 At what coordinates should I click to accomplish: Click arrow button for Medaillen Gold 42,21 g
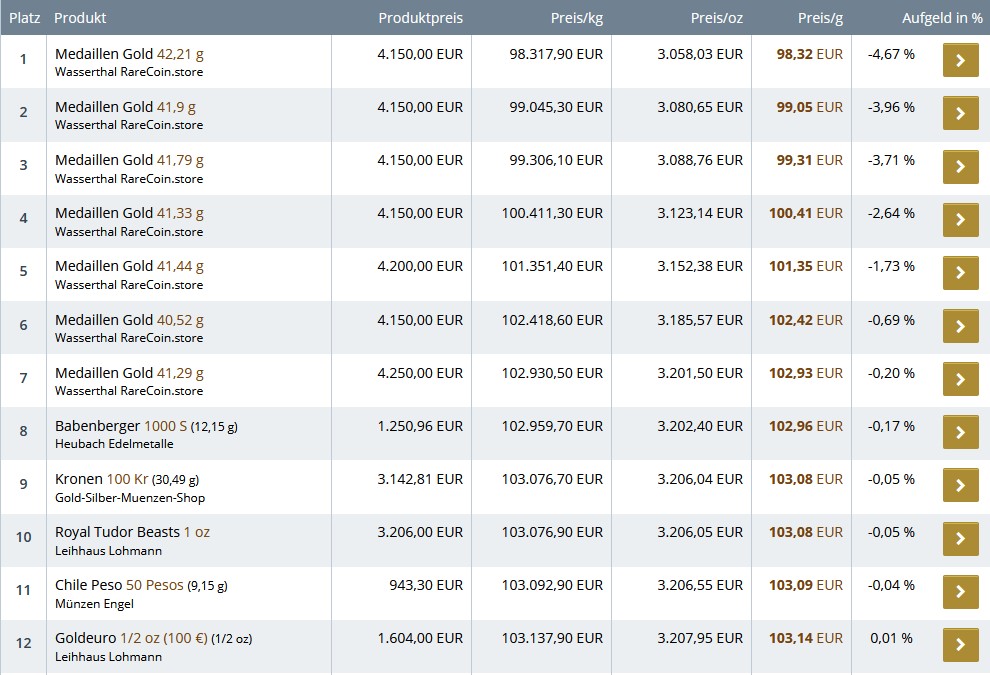[x=960, y=61]
